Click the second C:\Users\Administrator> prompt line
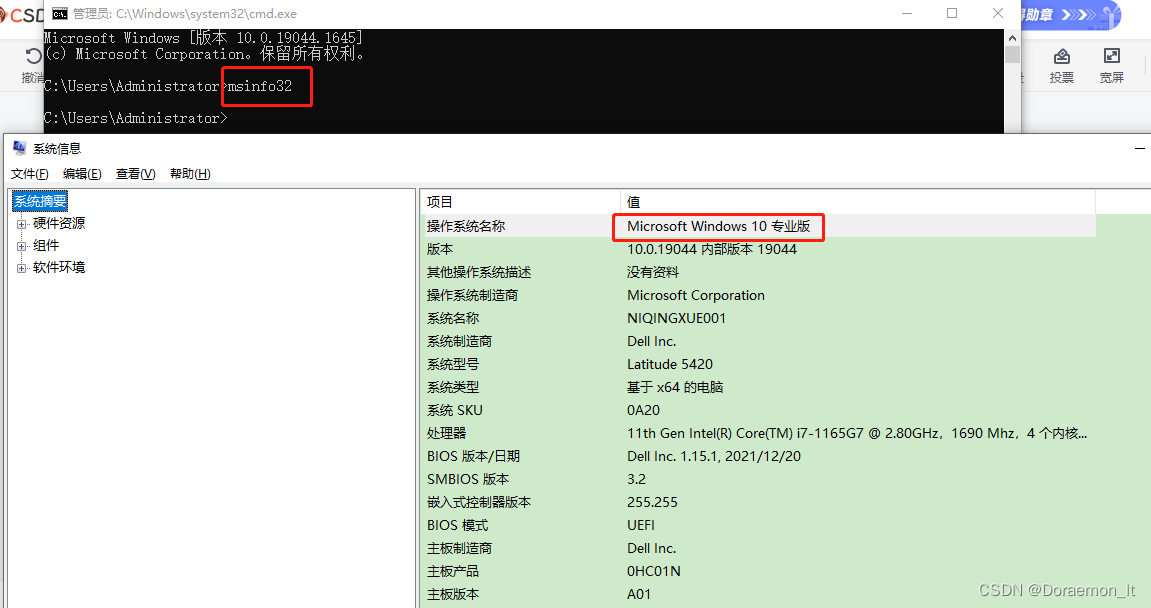 pos(136,118)
